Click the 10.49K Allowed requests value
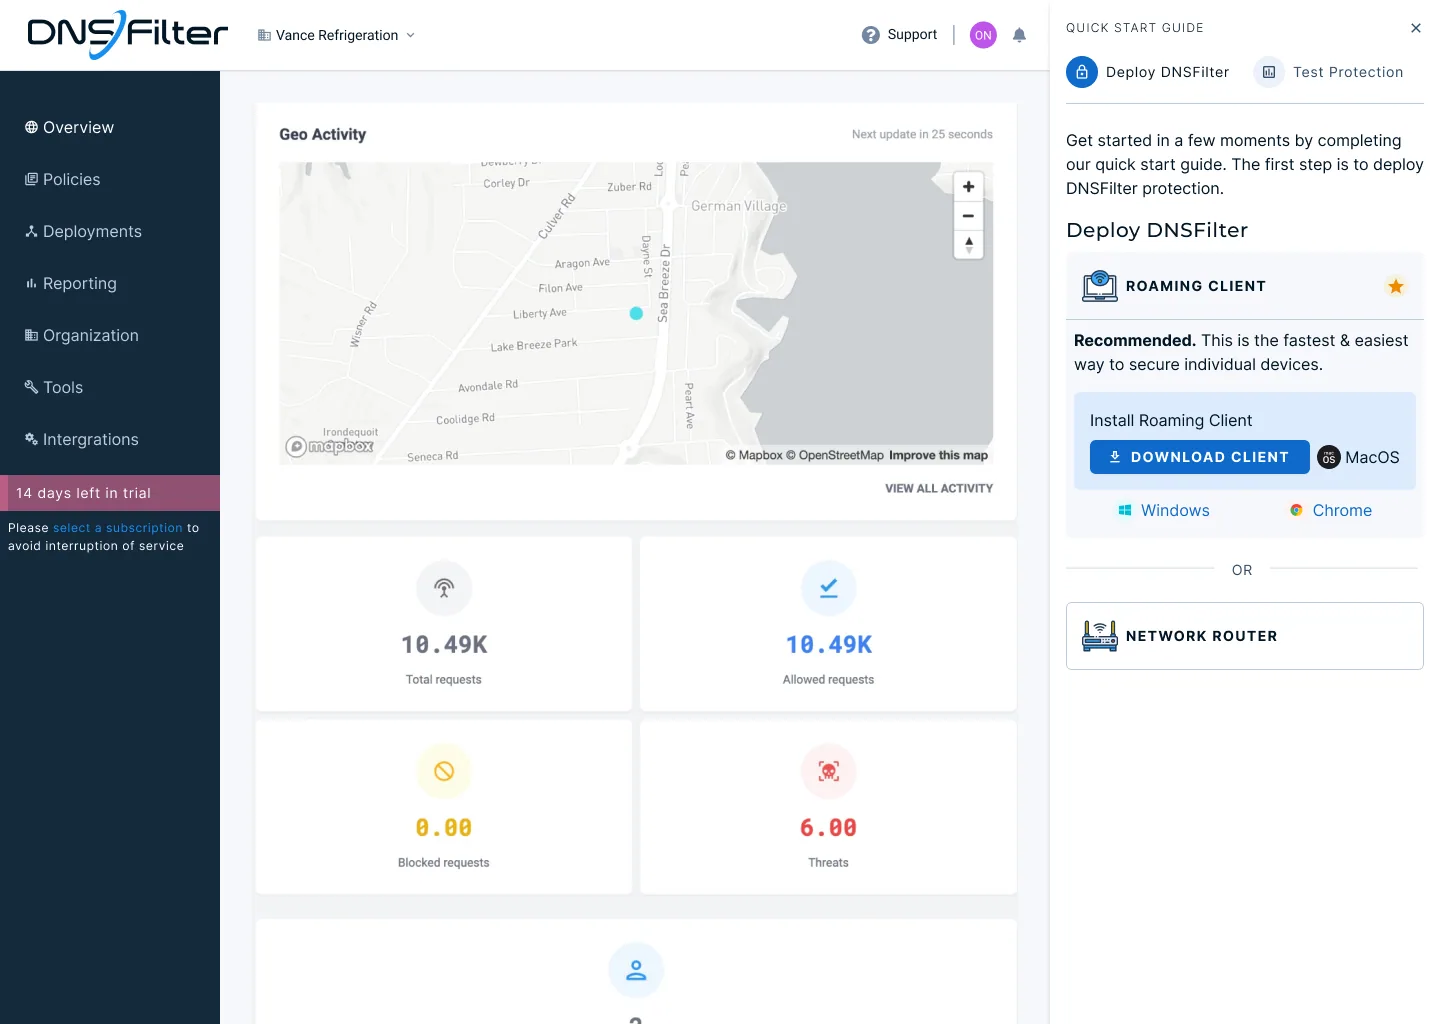This screenshot has height=1024, width=1440. (x=829, y=645)
